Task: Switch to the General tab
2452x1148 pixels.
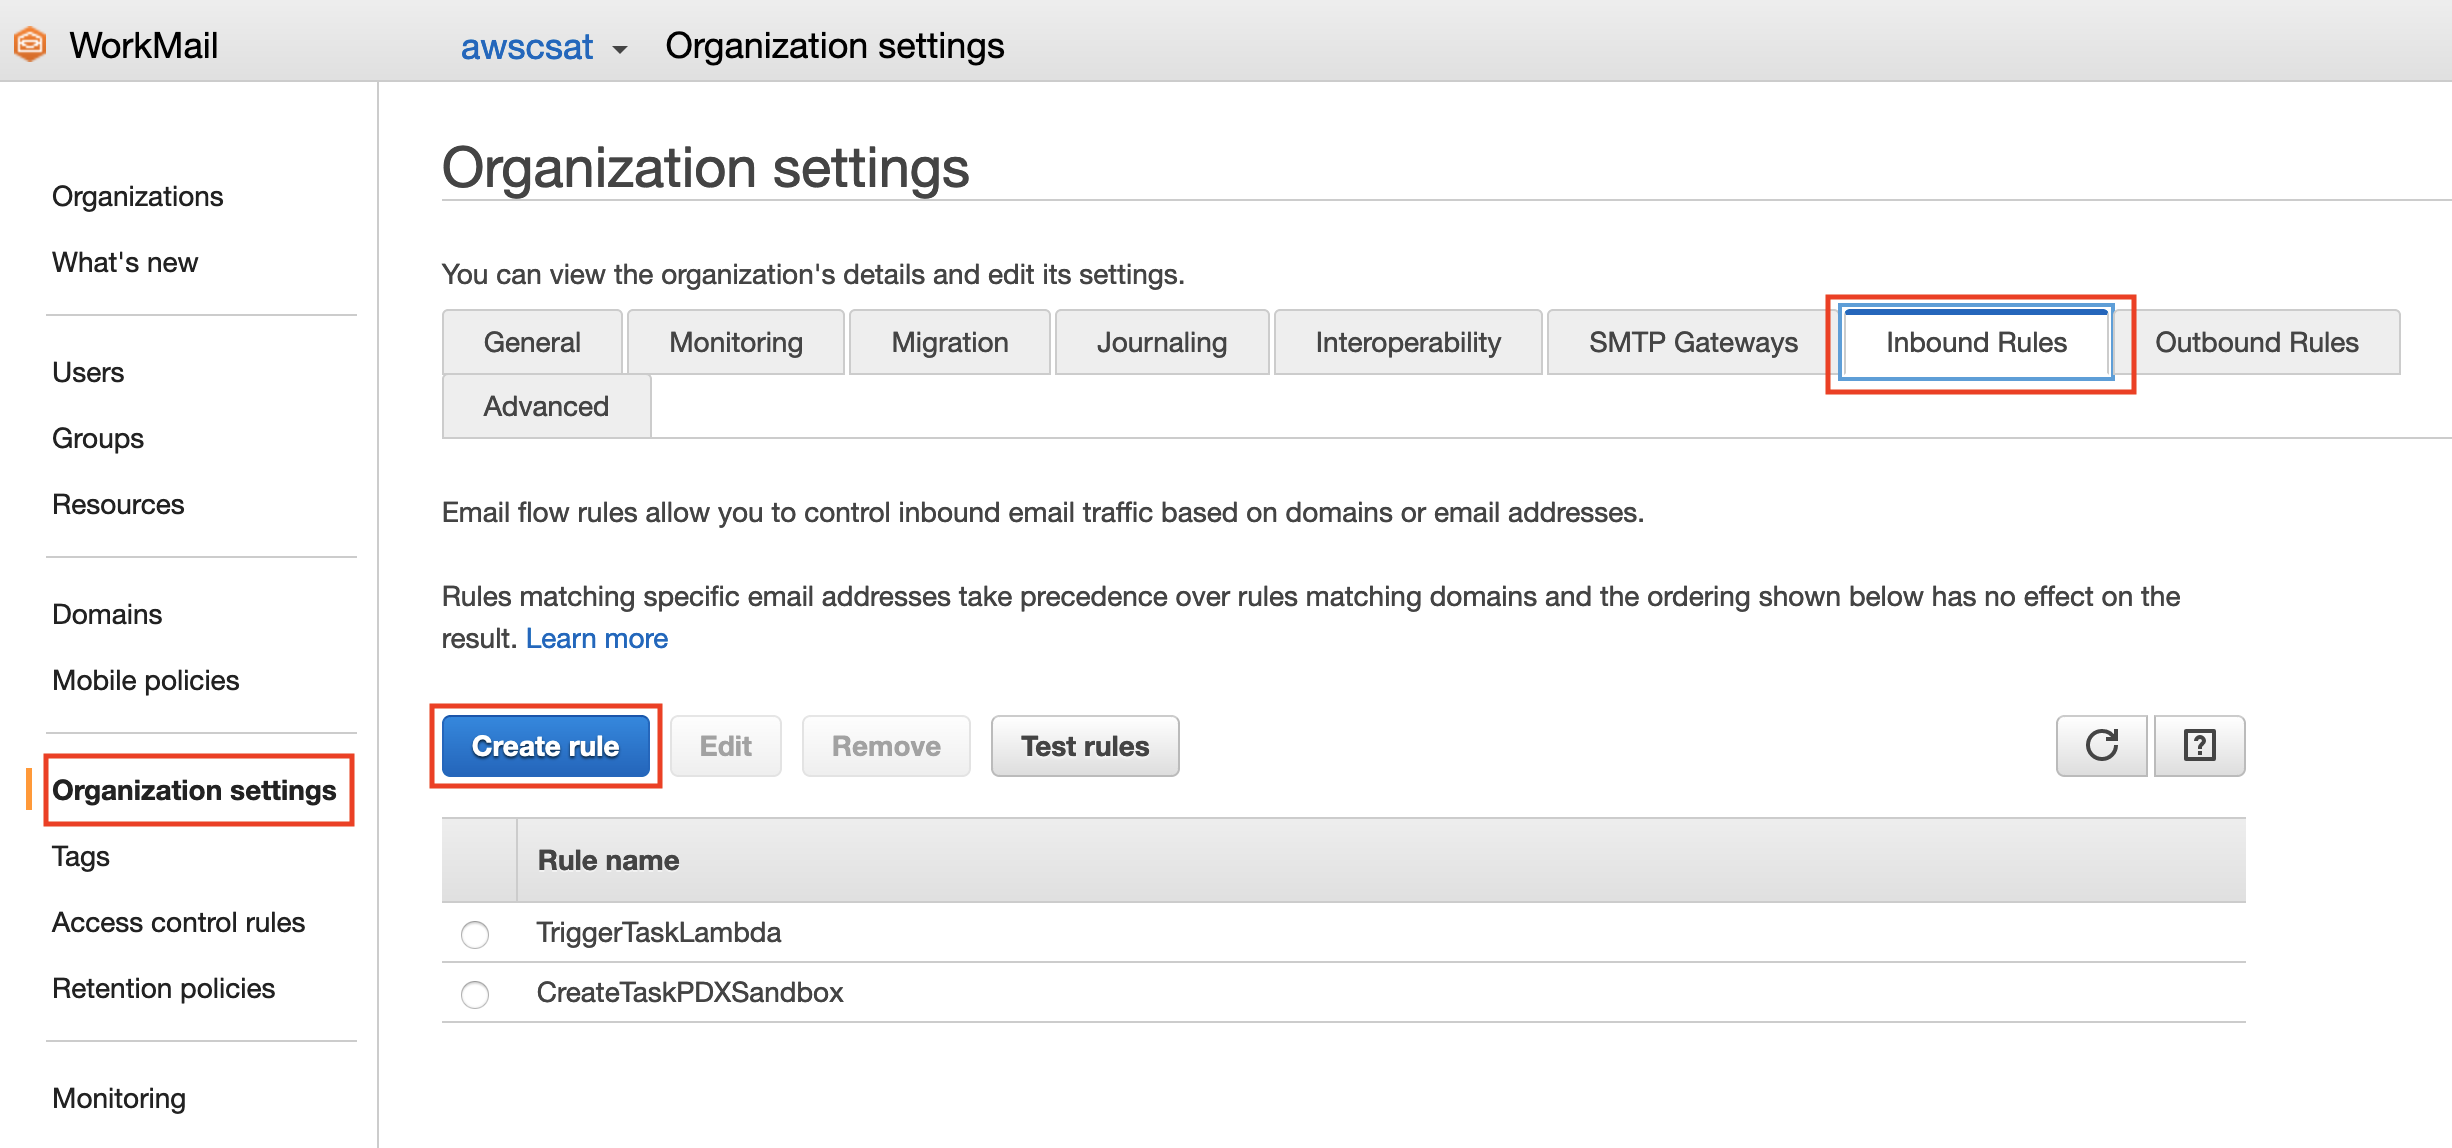Action: [x=532, y=342]
